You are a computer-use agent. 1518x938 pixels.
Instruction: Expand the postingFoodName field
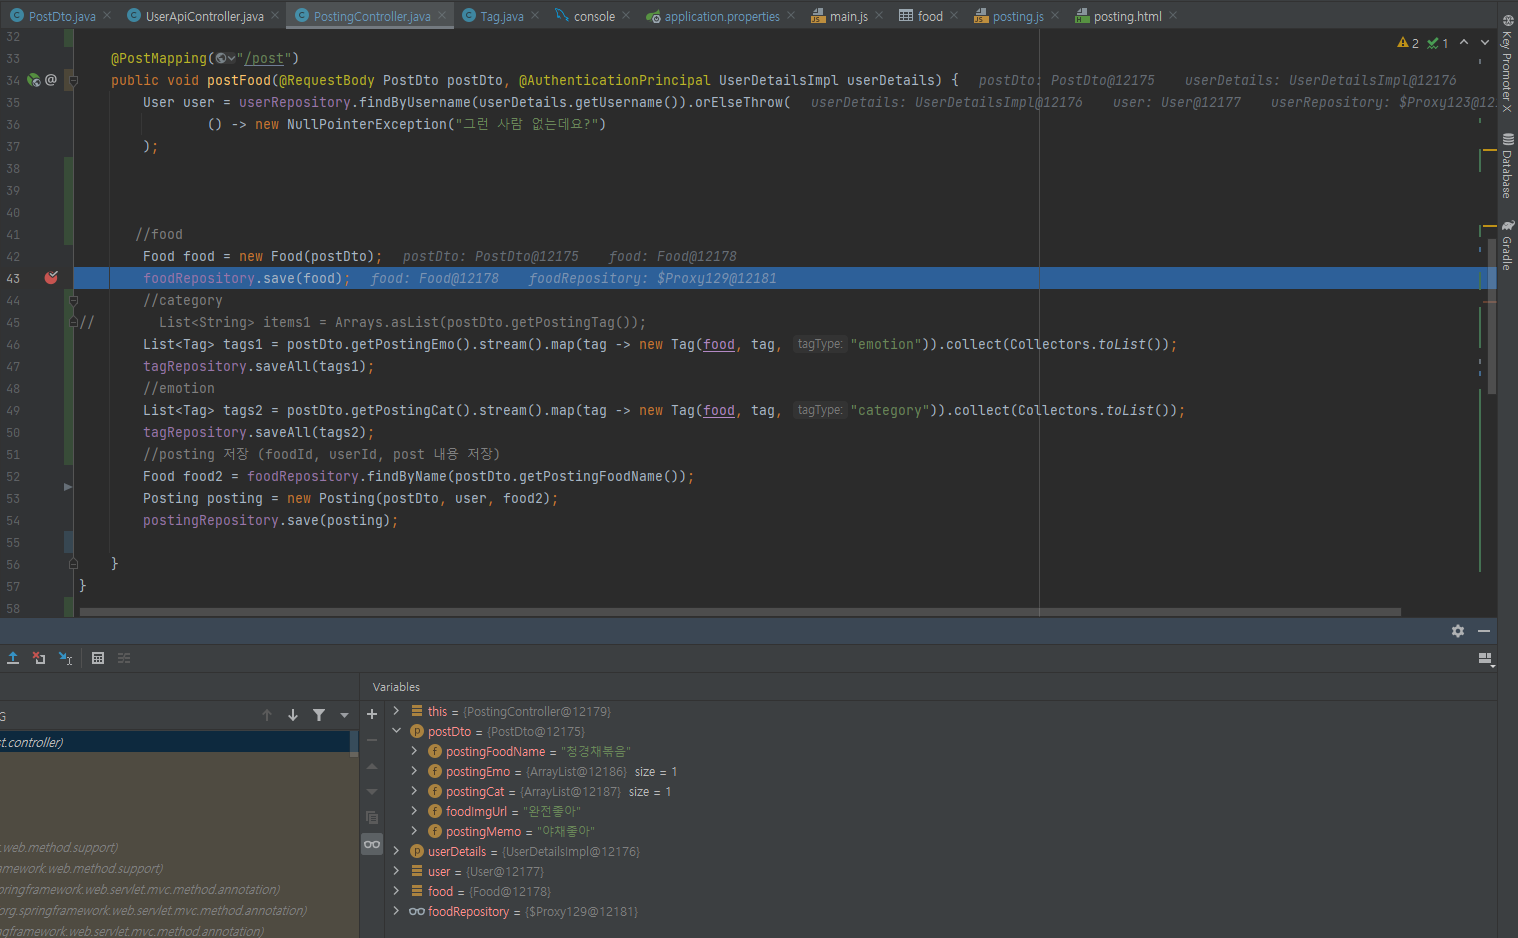point(414,751)
